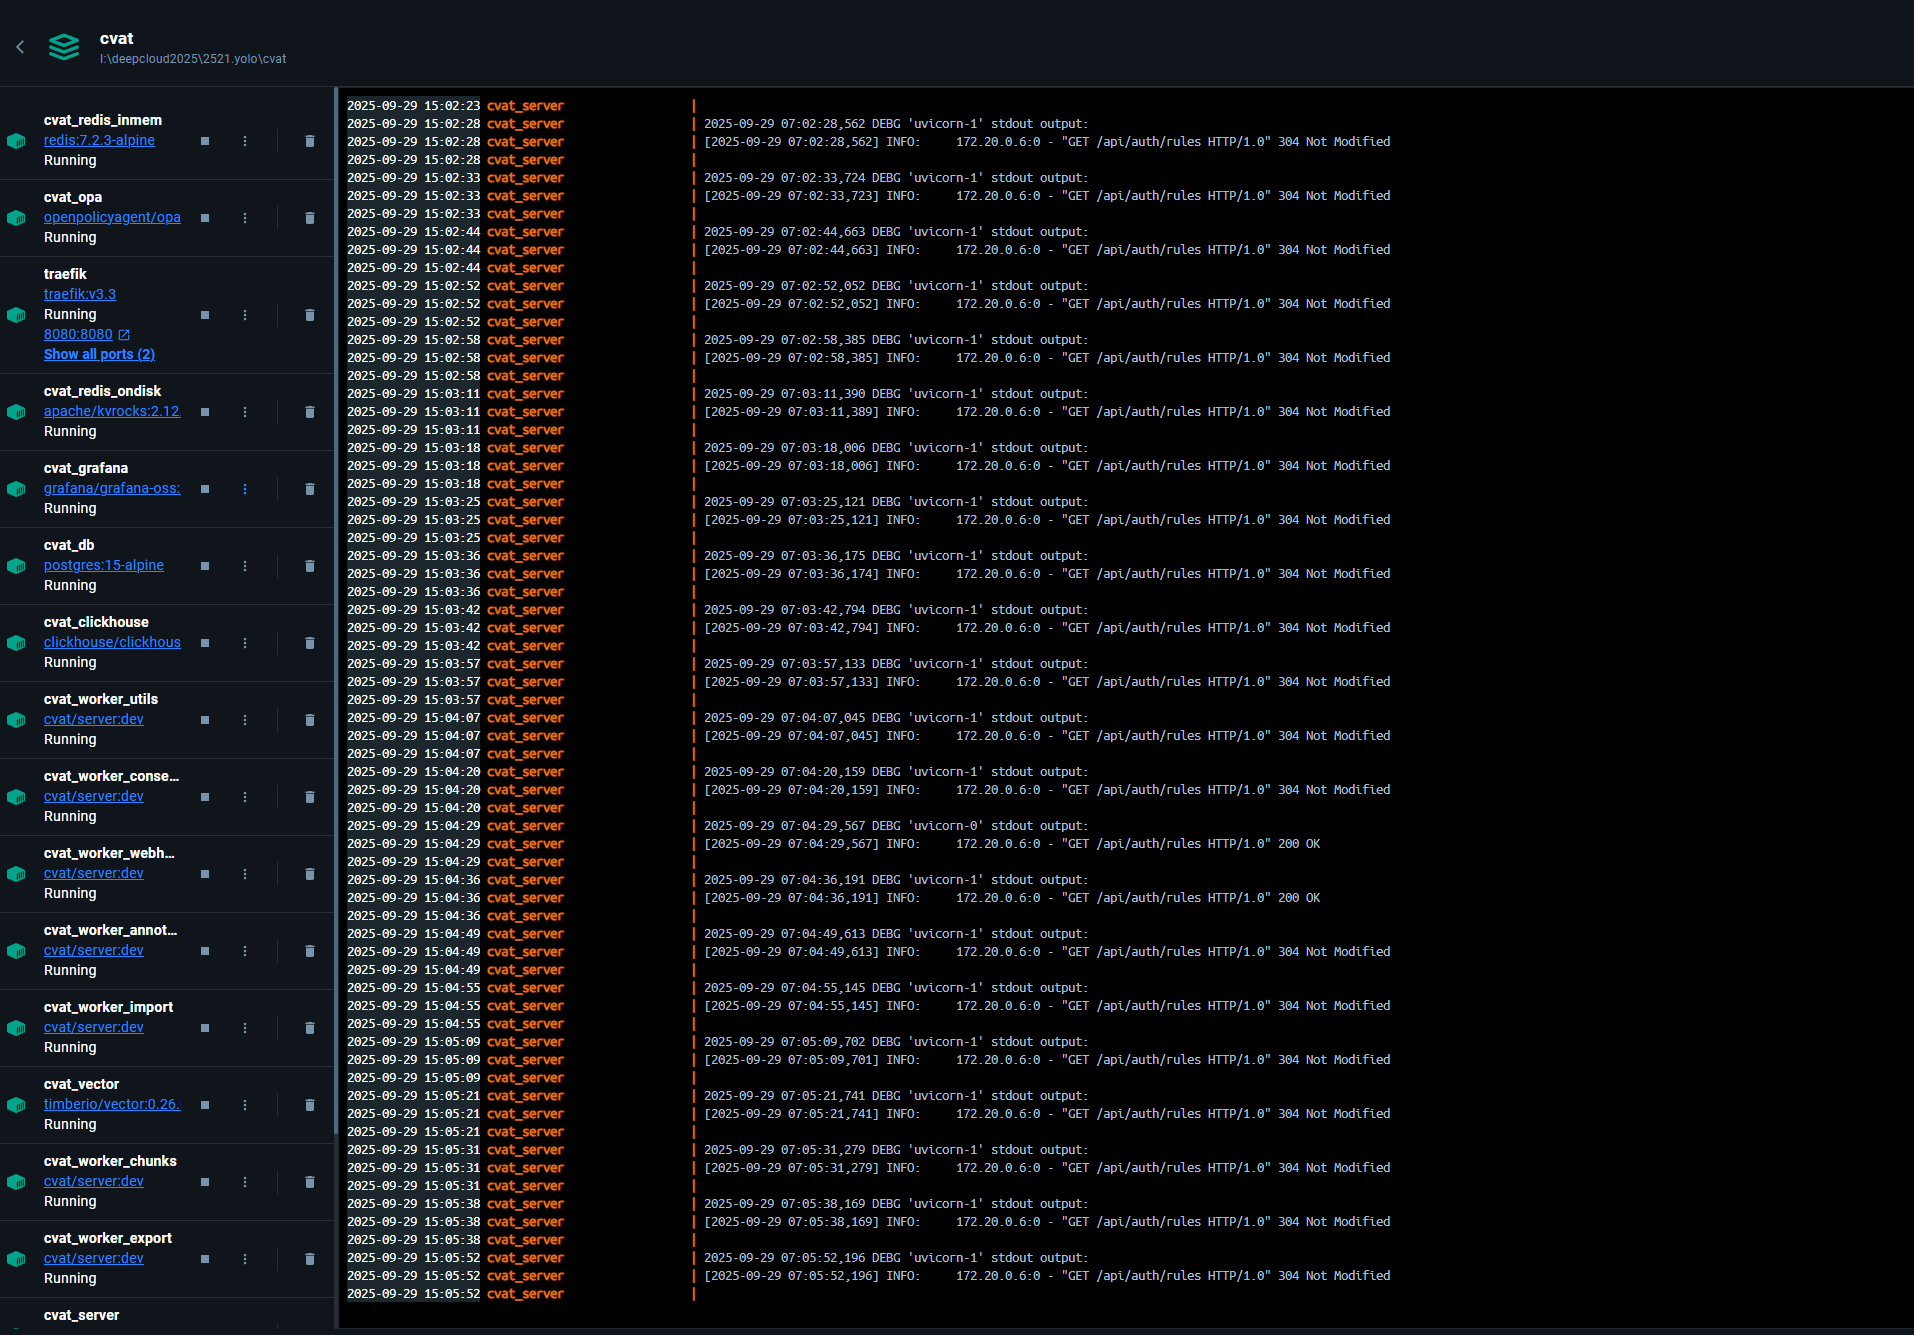1914x1335 pixels.
Task: Stop the cvat_grafana container
Action: 205,489
